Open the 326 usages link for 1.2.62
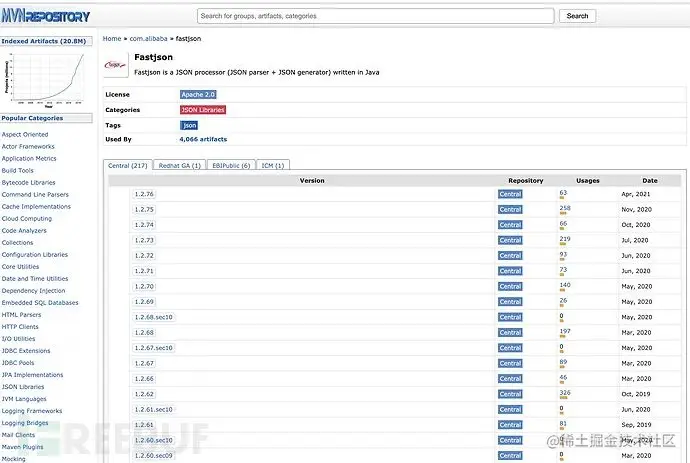The width and height of the screenshot is (690, 463). point(565,393)
